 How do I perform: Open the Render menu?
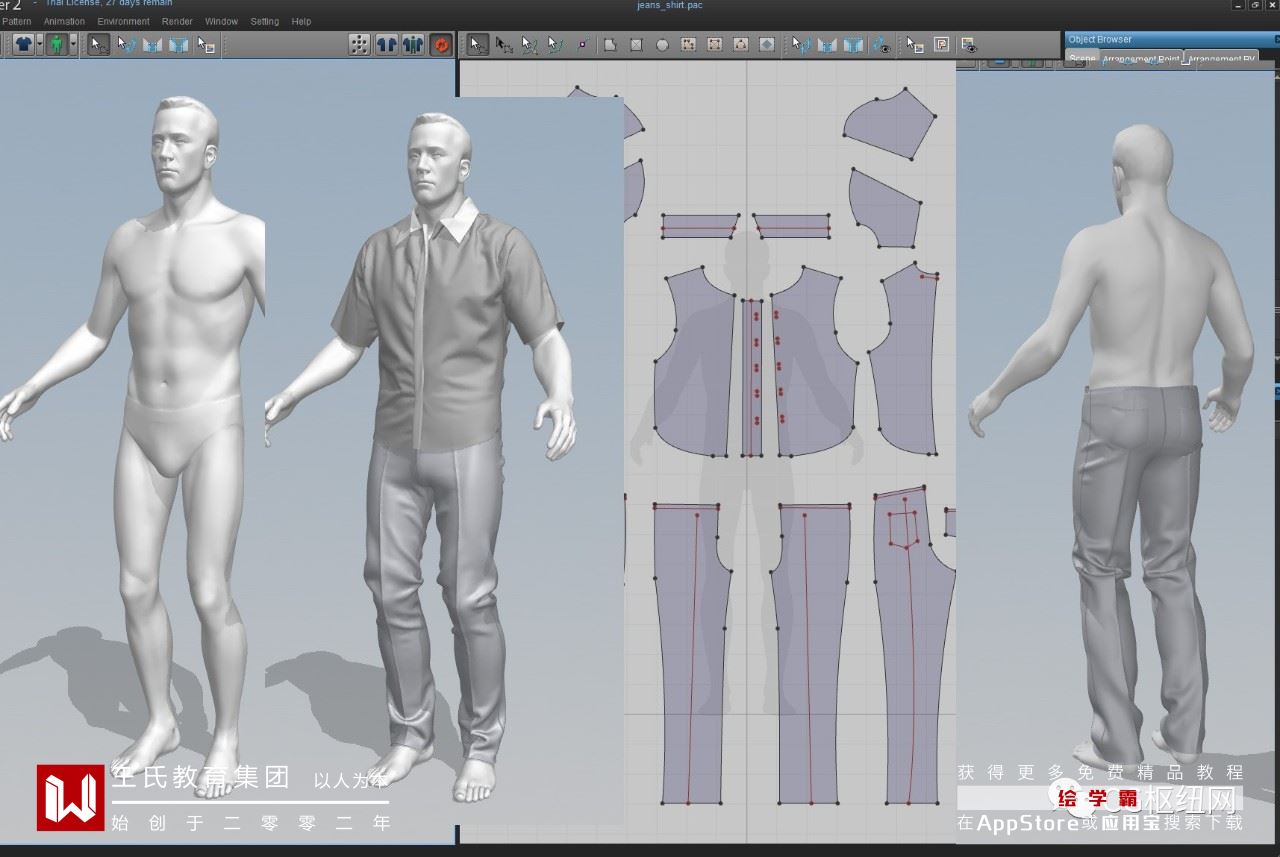177,21
